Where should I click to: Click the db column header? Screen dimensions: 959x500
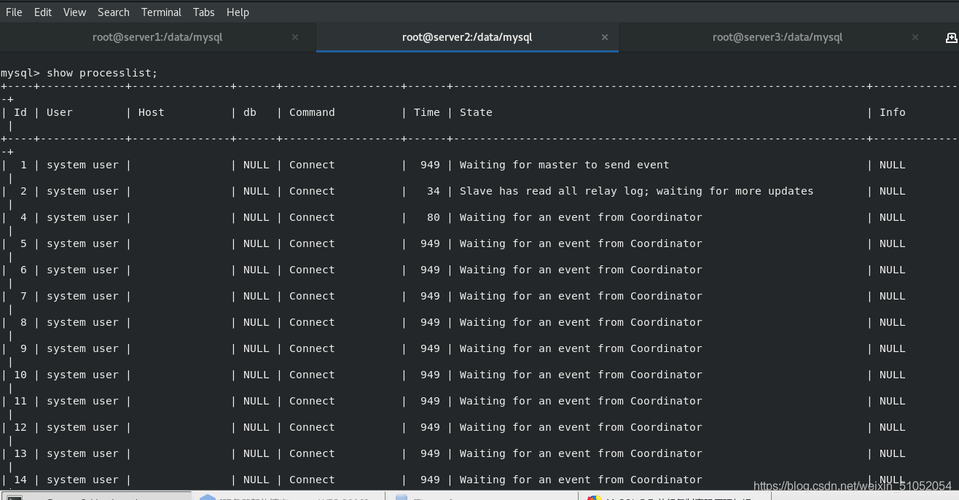(x=250, y=112)
